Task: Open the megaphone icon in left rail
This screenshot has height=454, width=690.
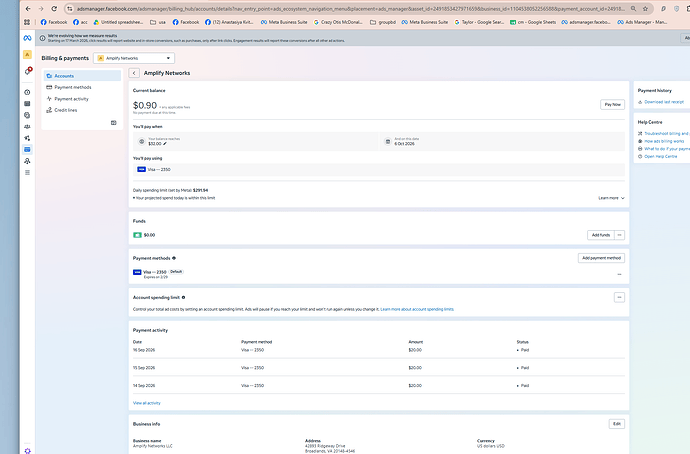Action: pos(27,138)
